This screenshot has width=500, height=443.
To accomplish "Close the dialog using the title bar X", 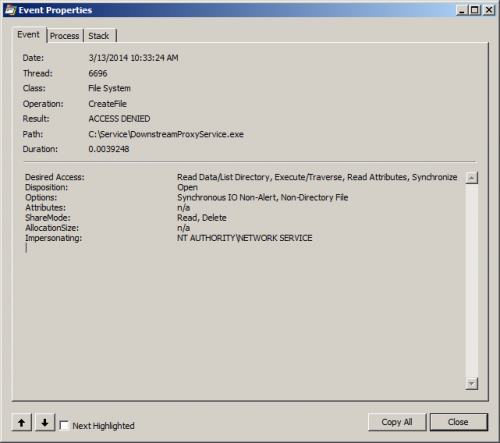I will coord(489,10).
